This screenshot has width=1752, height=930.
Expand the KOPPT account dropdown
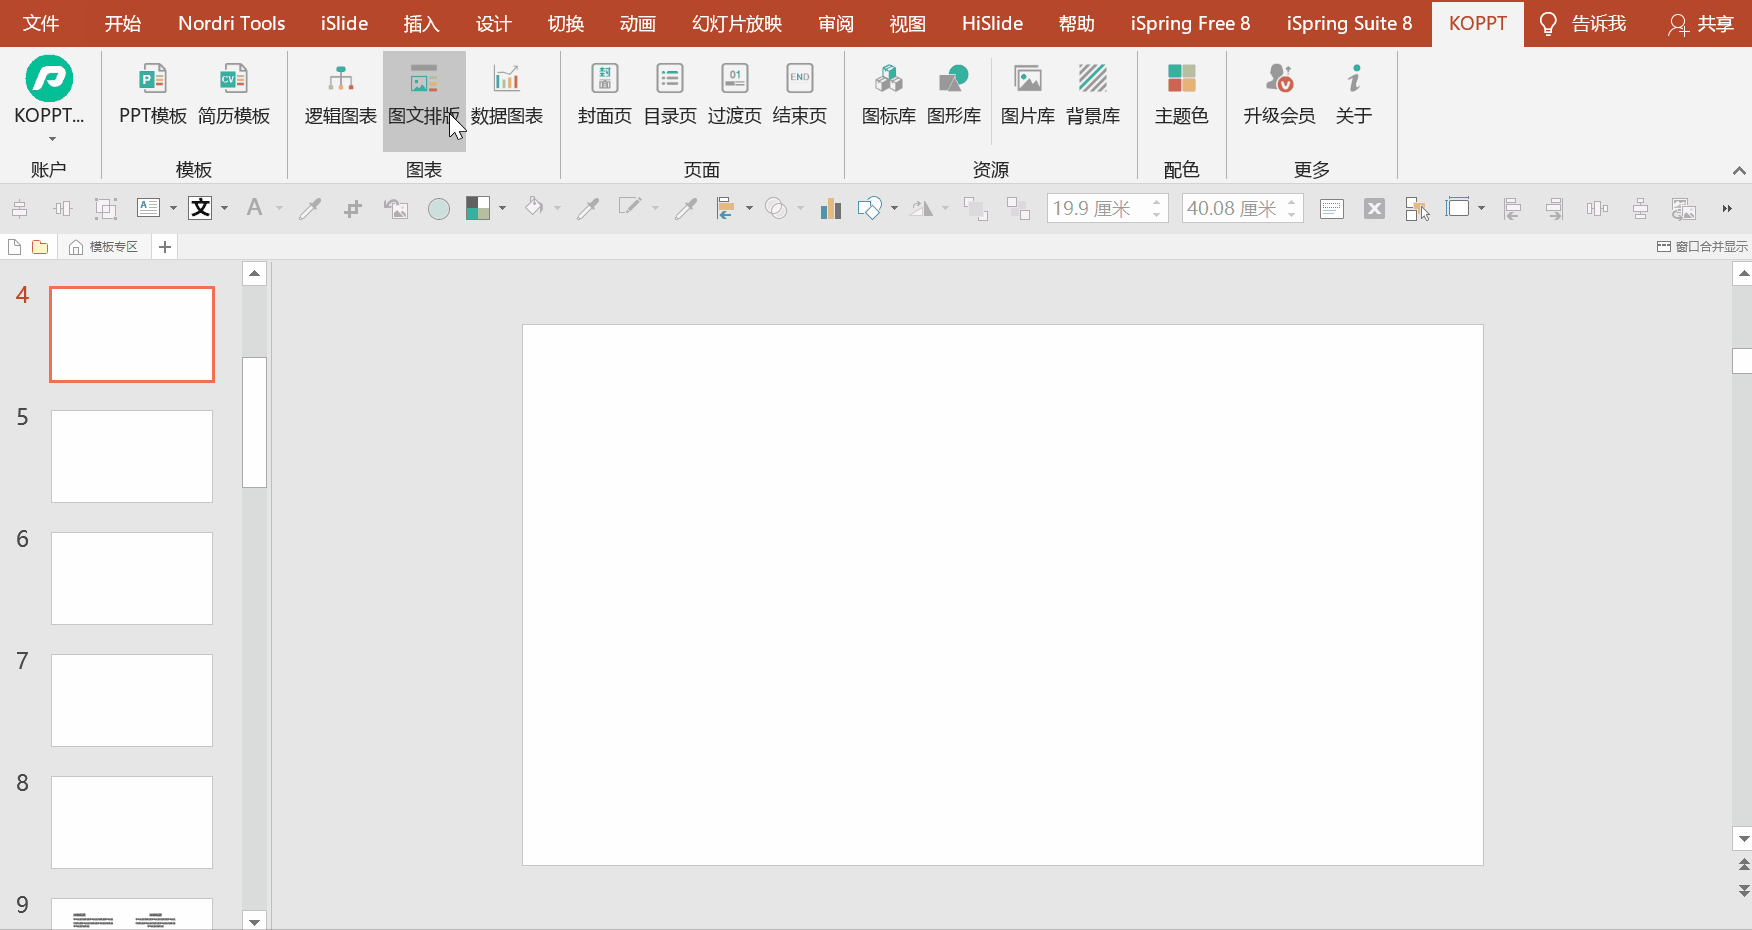[50, 138]
